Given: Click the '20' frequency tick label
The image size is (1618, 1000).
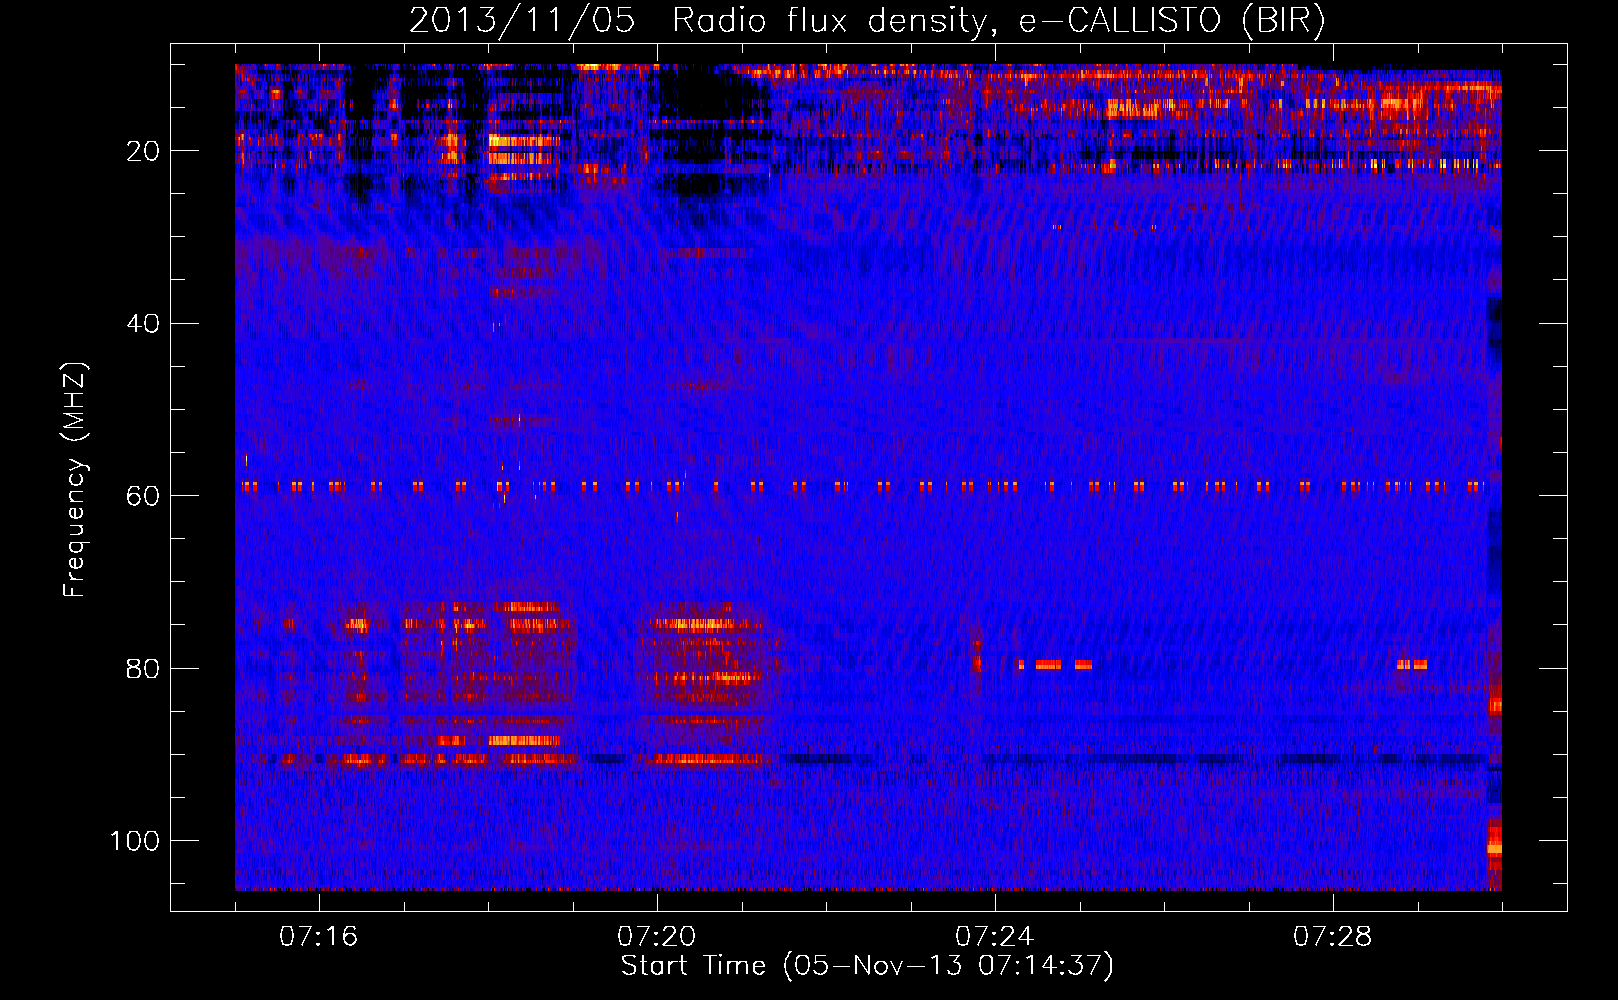Looking at the screenshot, I should 143,151.
